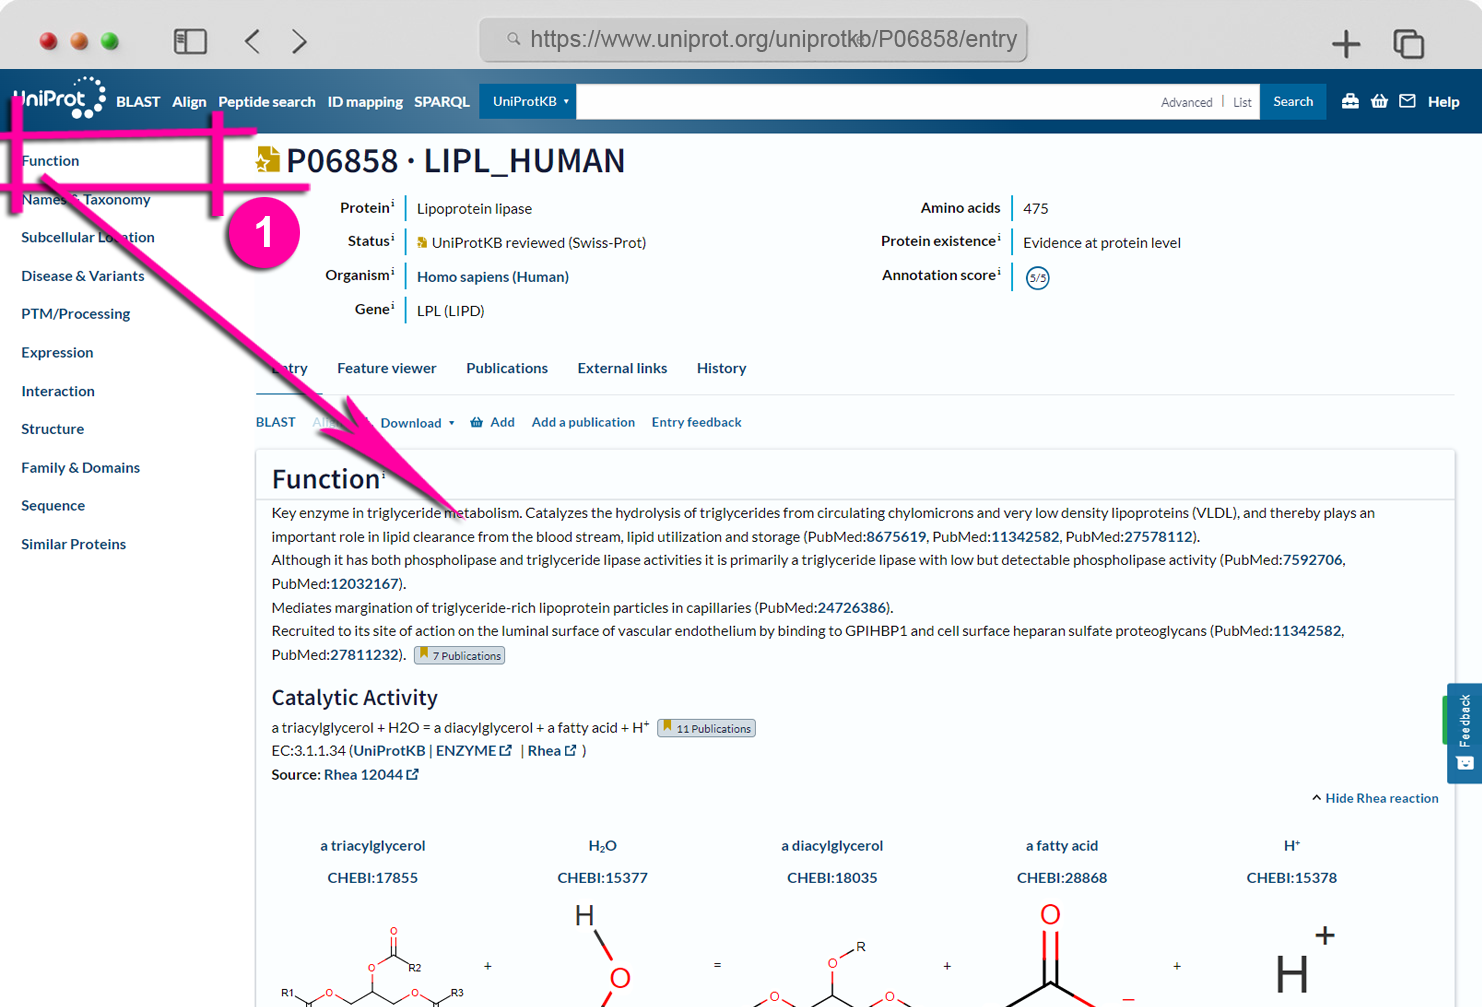
Task: Switch to the Feature viewer tab
Action: click(x=386, y=368)
